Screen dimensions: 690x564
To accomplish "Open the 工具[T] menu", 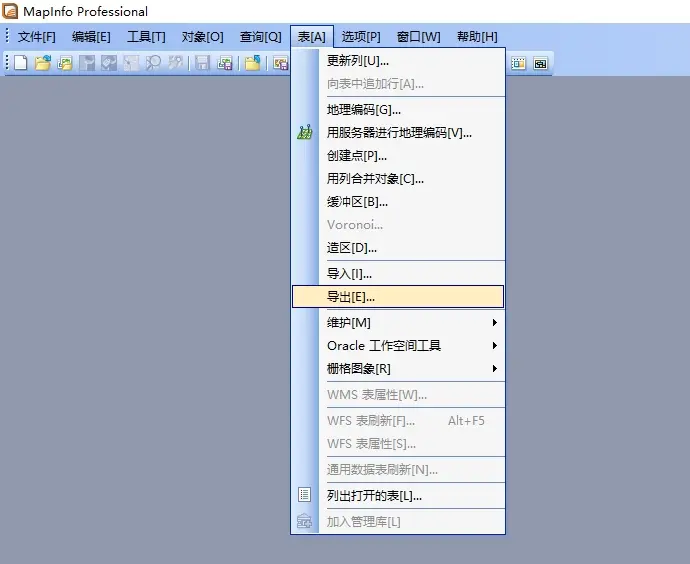I will pyautogui.click(x=146, y=37).
